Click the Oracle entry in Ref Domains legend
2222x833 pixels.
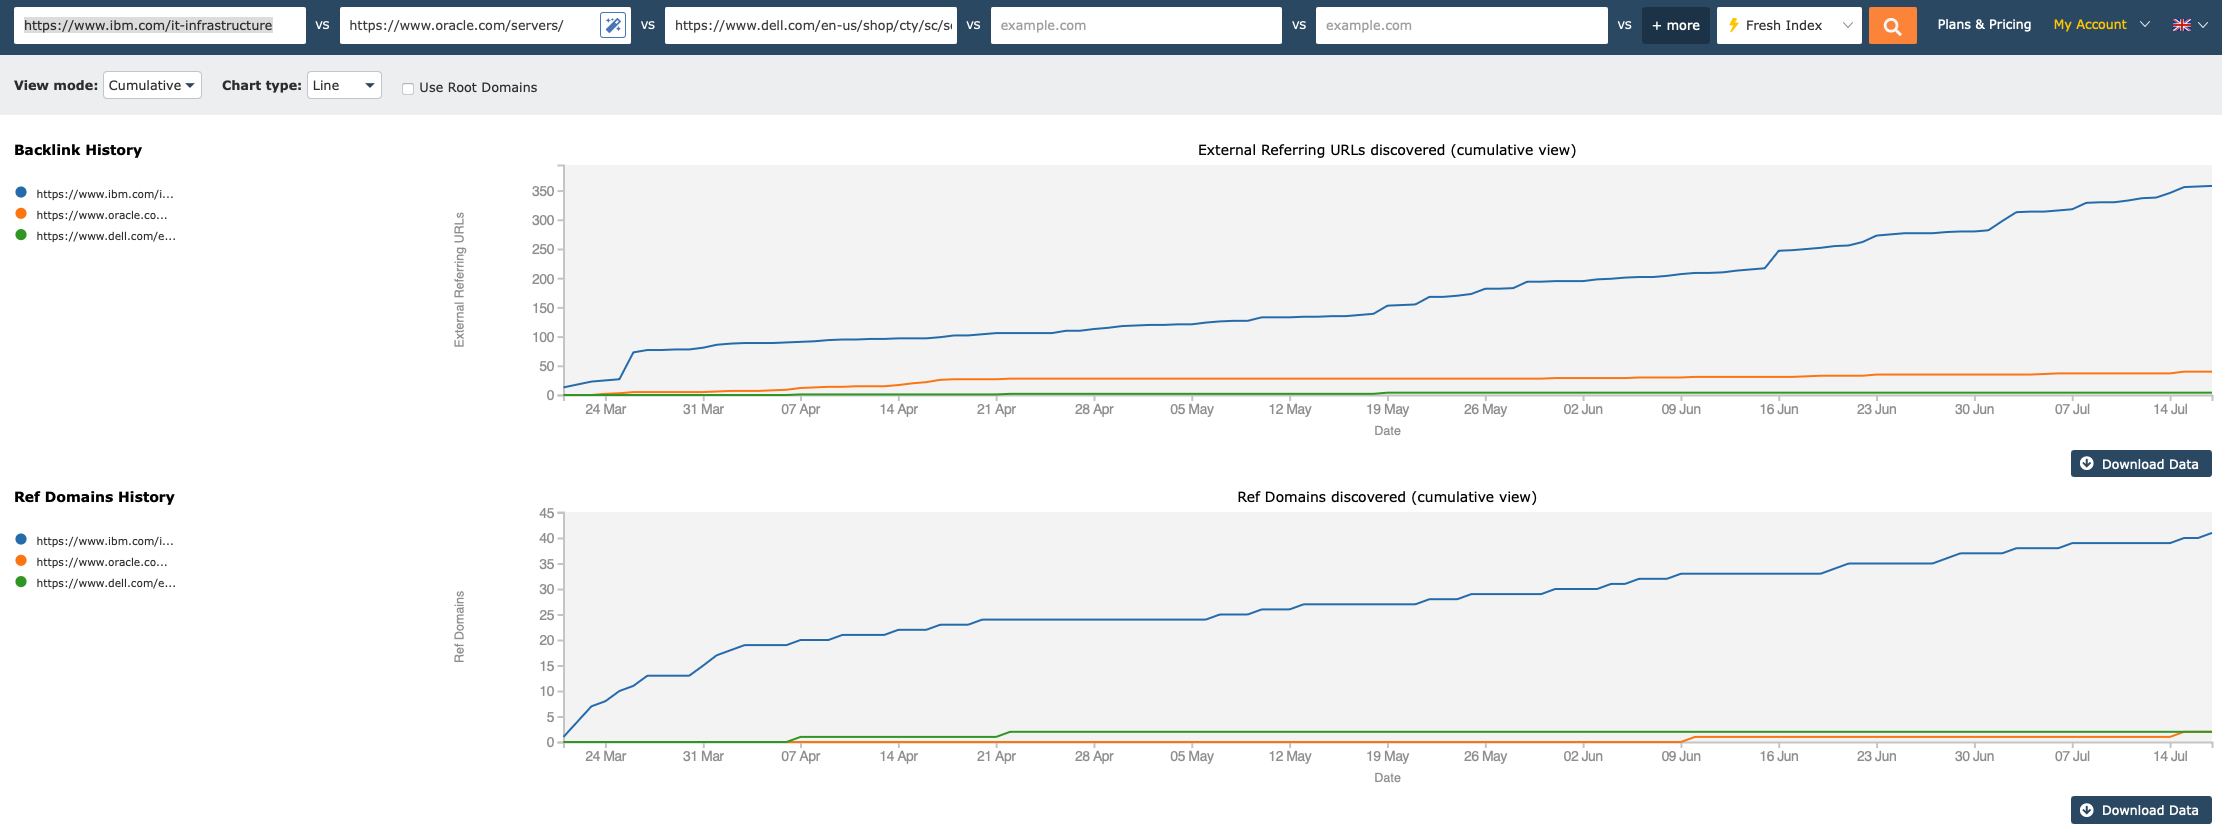click(x=101, y=562)
